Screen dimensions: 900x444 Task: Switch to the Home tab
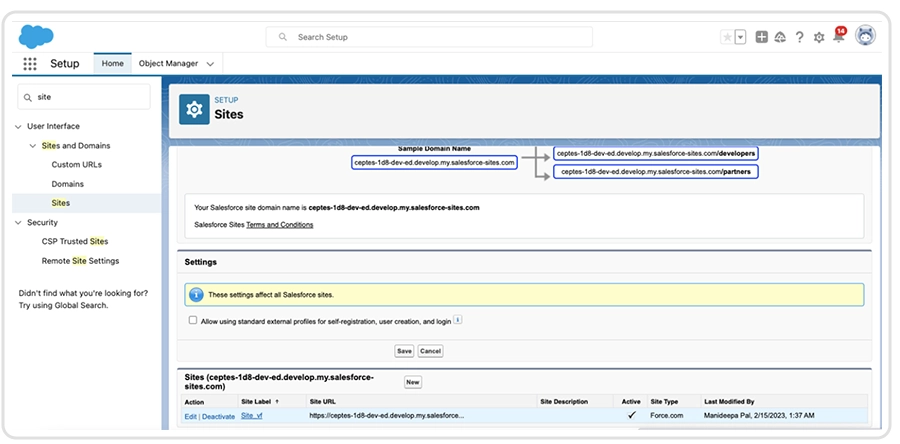click(112, 64)
